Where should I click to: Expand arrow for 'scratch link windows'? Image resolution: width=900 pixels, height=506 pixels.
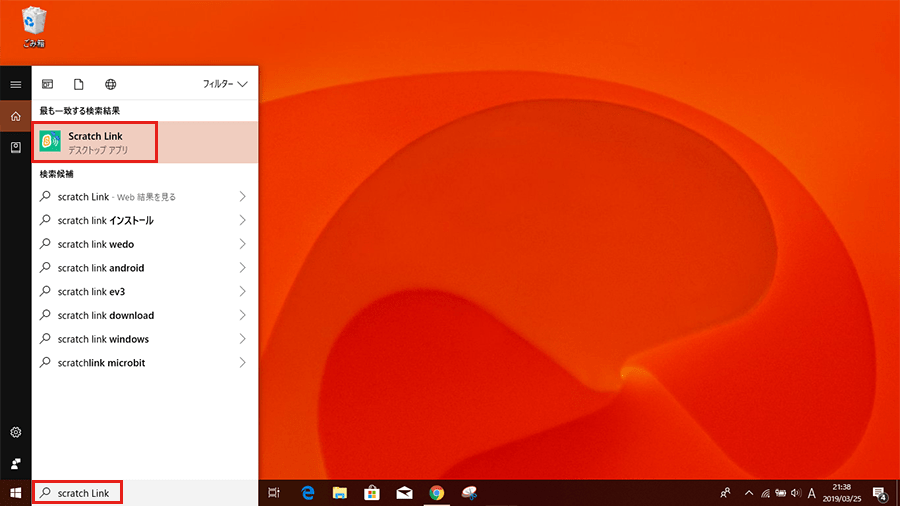point(242,339)
